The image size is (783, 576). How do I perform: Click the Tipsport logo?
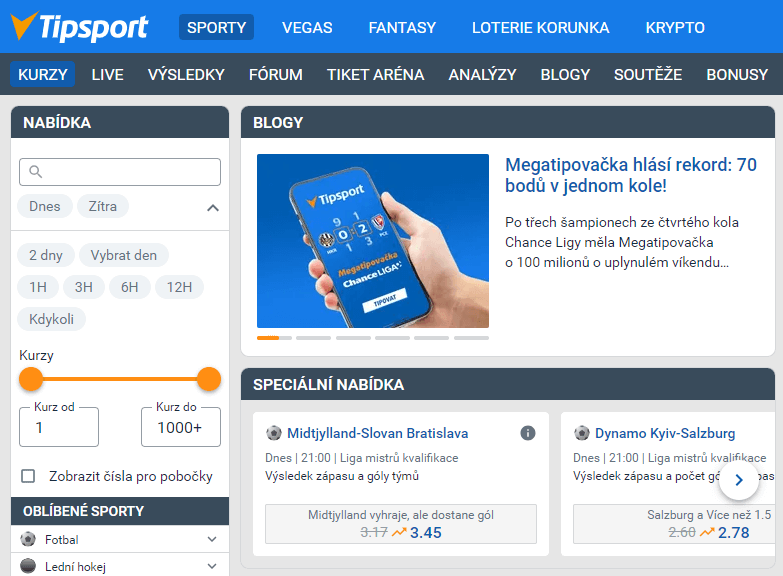(x=80, y=27)
